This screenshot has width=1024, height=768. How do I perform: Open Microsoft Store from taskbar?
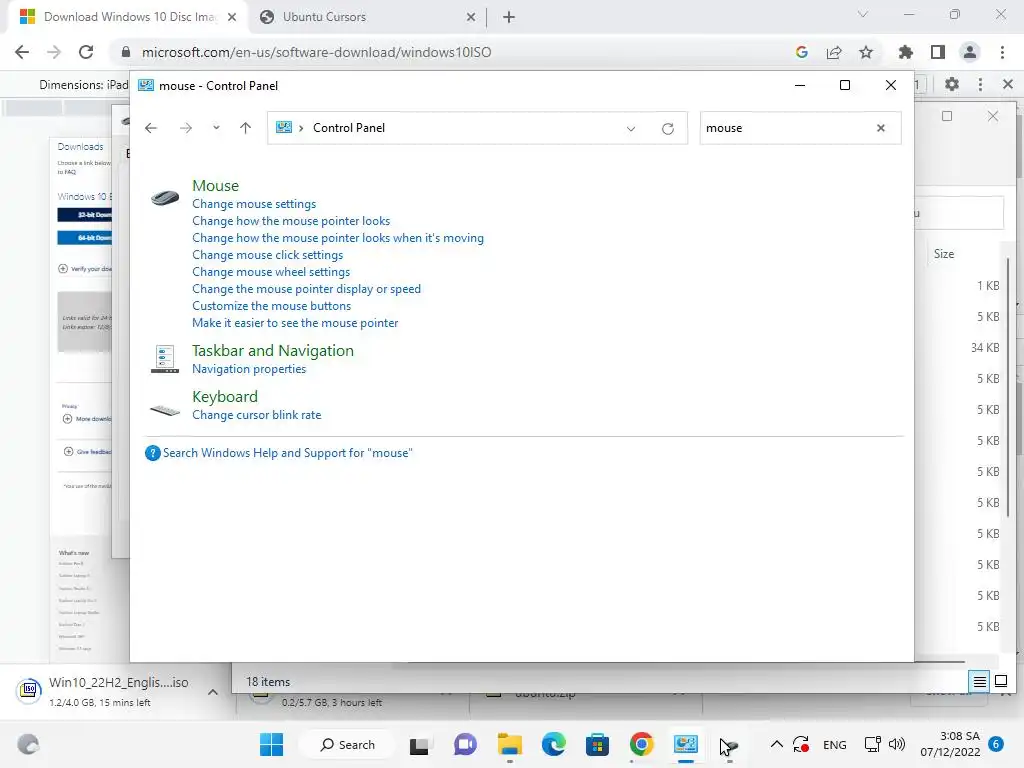[597, 744]
